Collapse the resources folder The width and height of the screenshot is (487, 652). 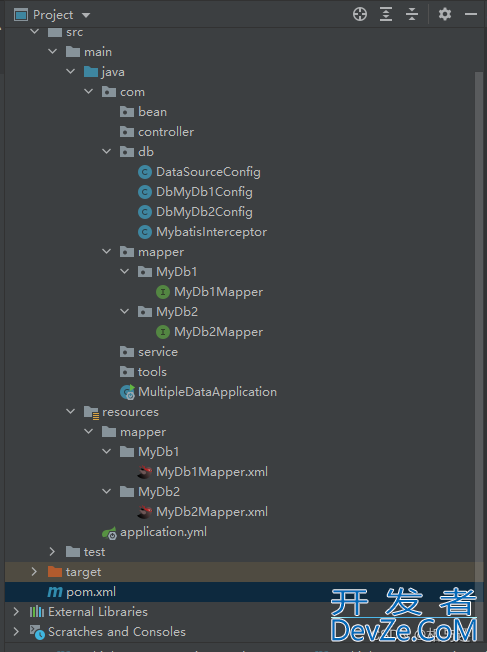pyautogui.click(x=70, y=412)
